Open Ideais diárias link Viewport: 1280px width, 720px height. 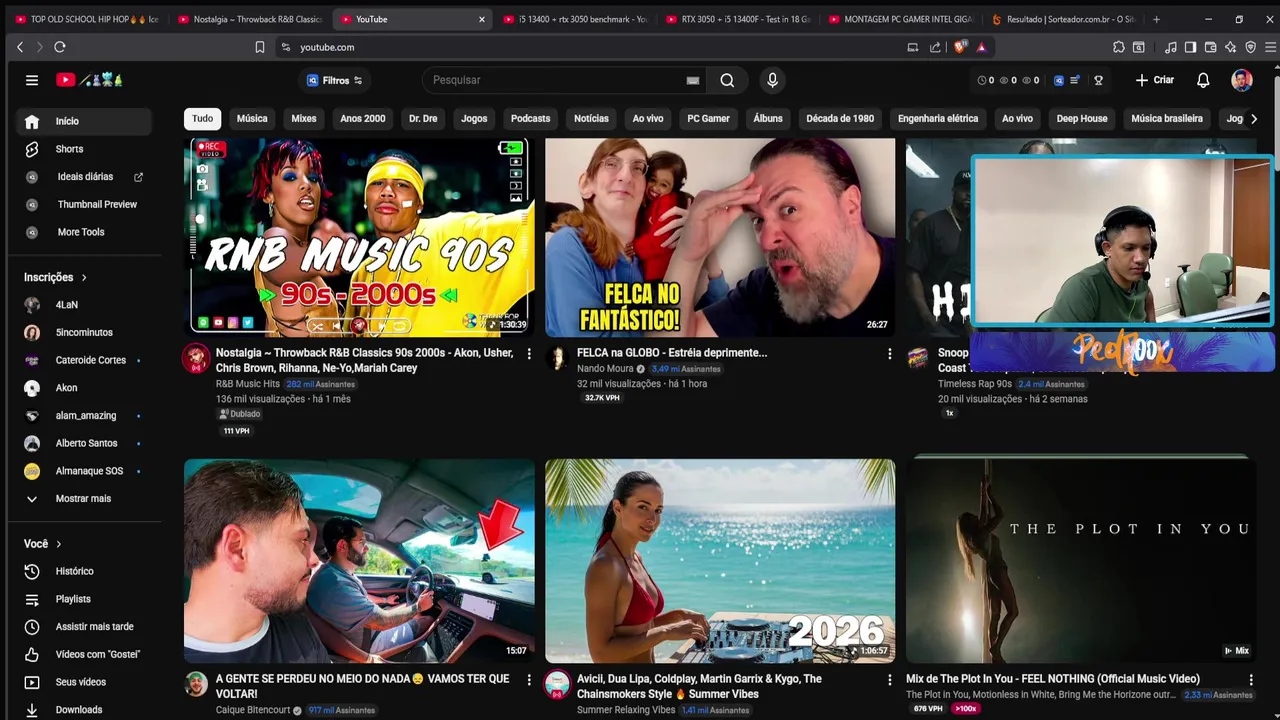(84, 177)
